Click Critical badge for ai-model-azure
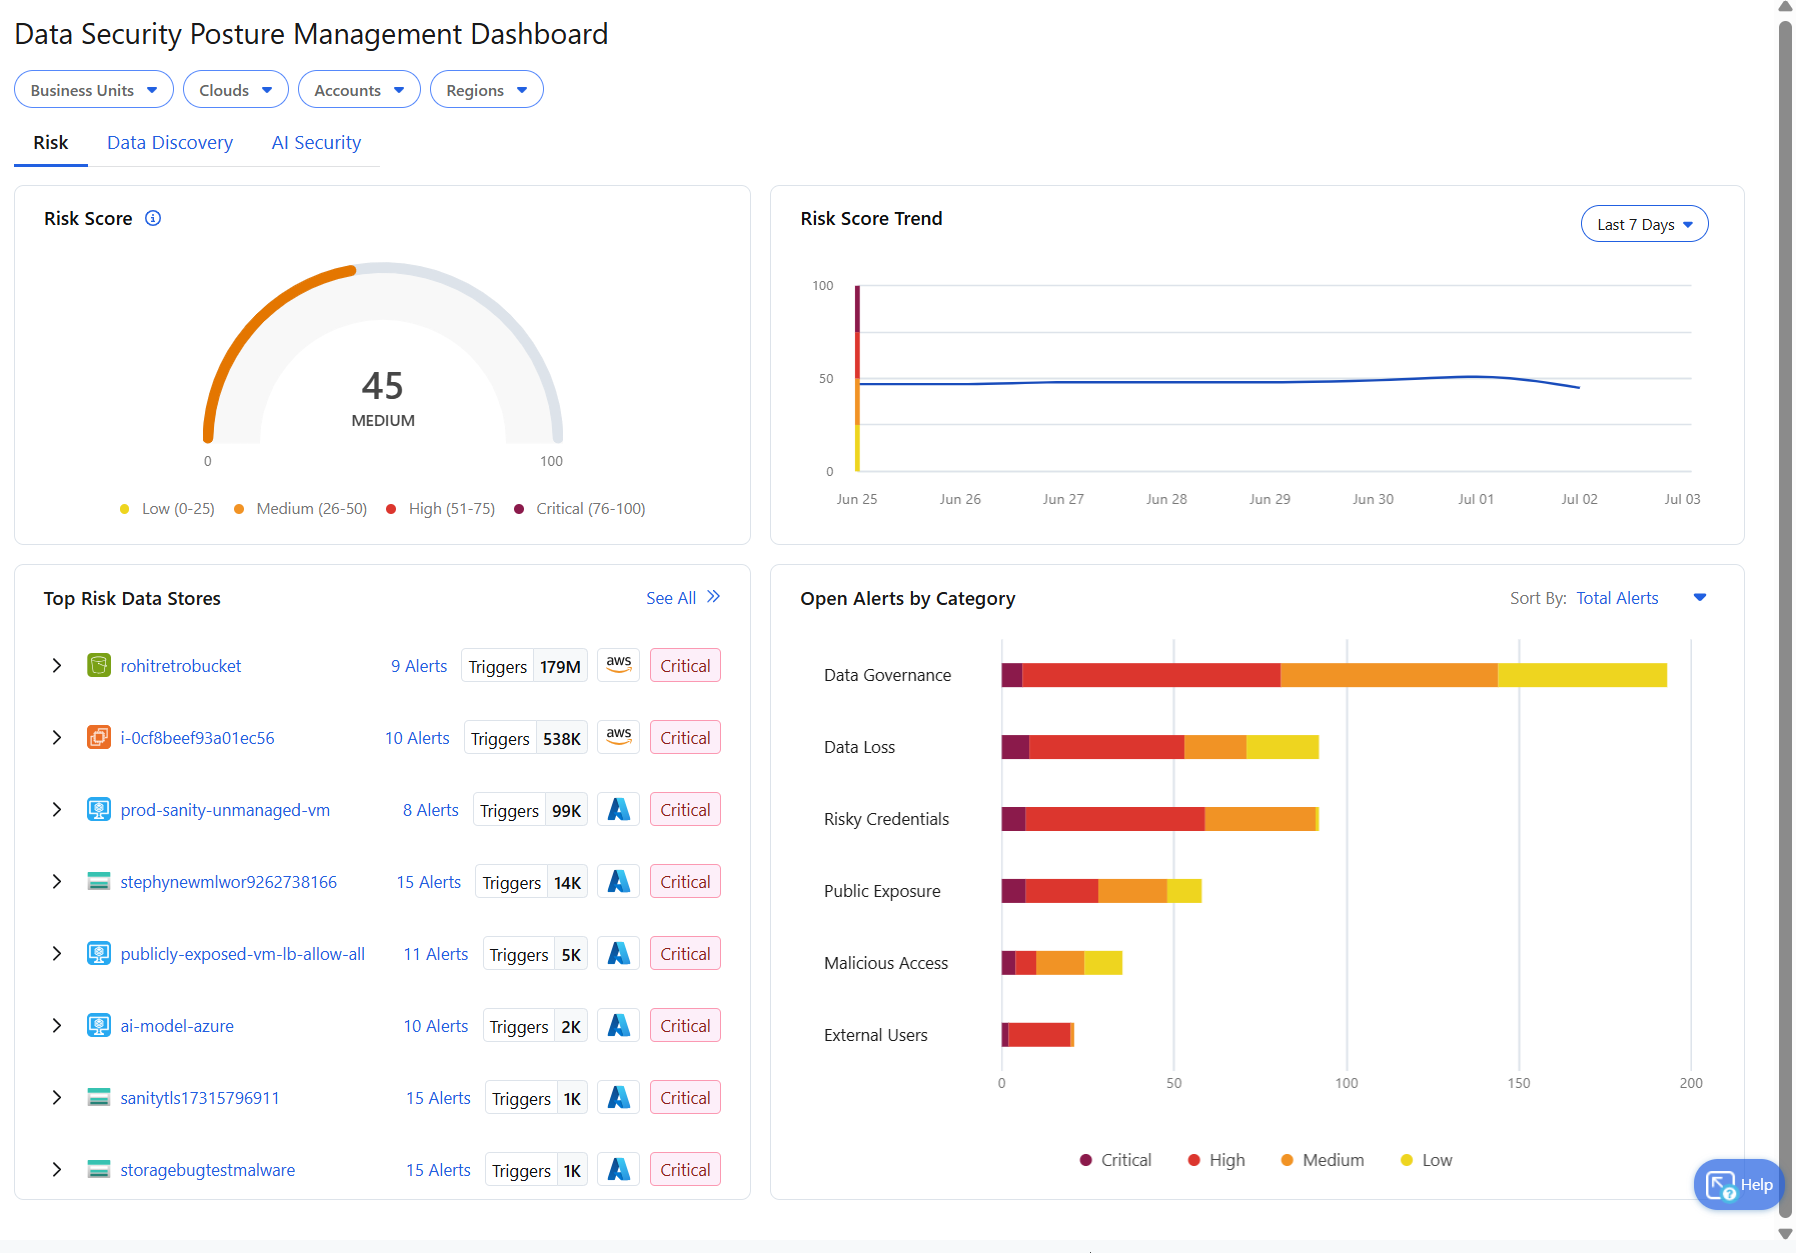 tap(685, 1026)
